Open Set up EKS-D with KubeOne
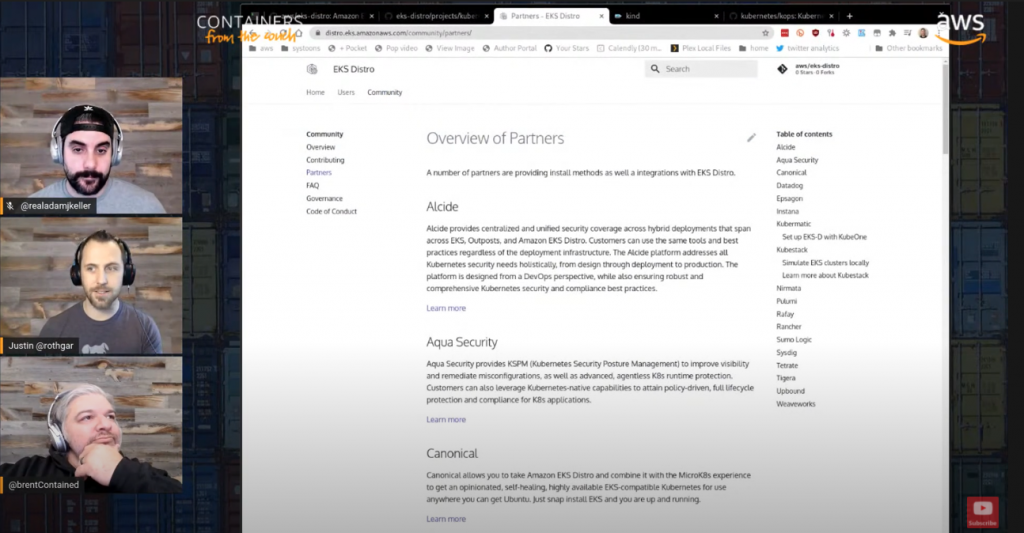 tap(825, 237)
